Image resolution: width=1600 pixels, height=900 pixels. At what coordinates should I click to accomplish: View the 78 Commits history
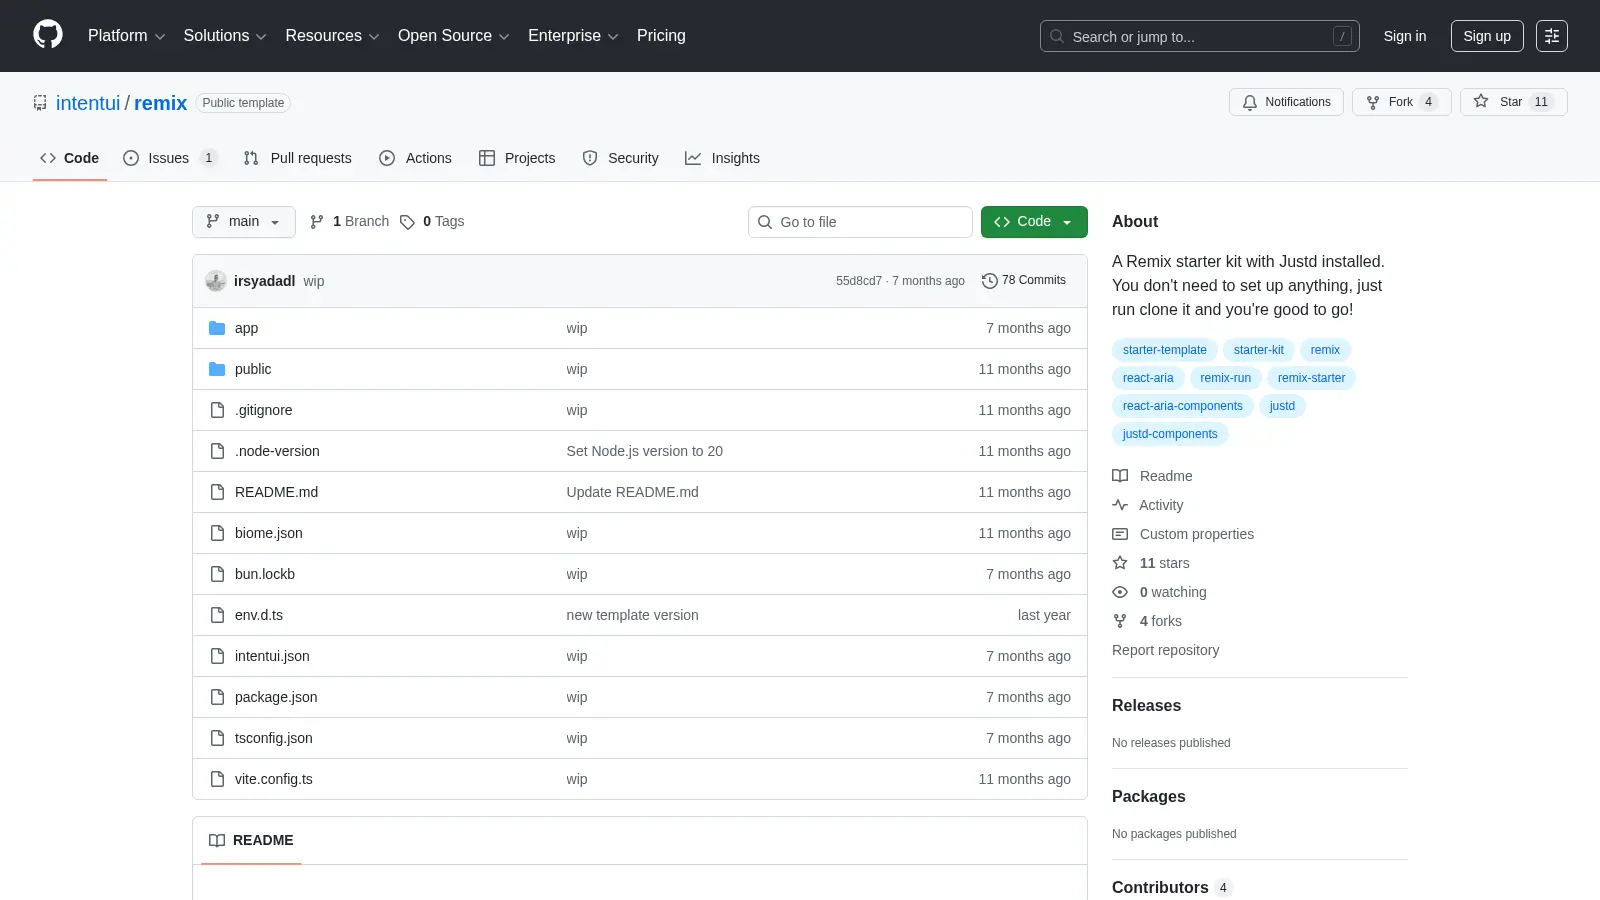pyautogui.click(x=1024, y=281)
